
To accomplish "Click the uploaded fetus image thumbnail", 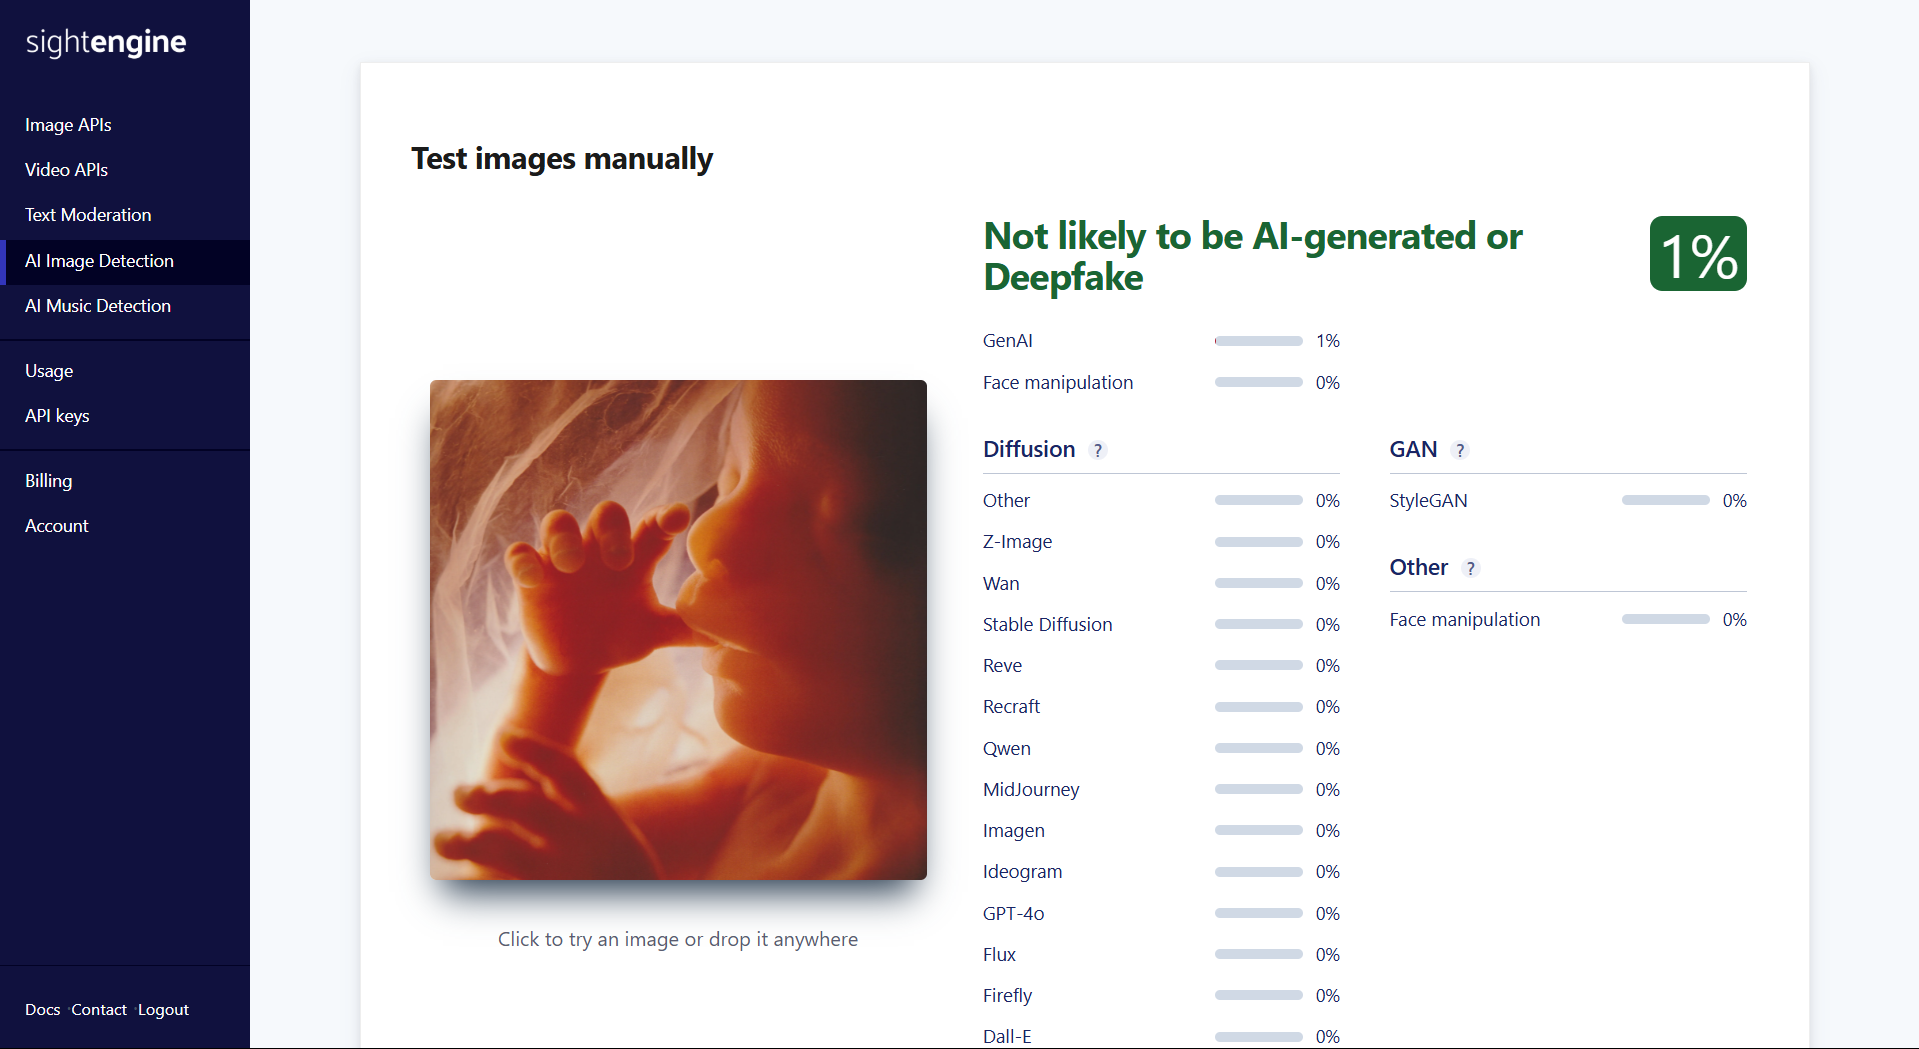I will (x=678, y=630).
